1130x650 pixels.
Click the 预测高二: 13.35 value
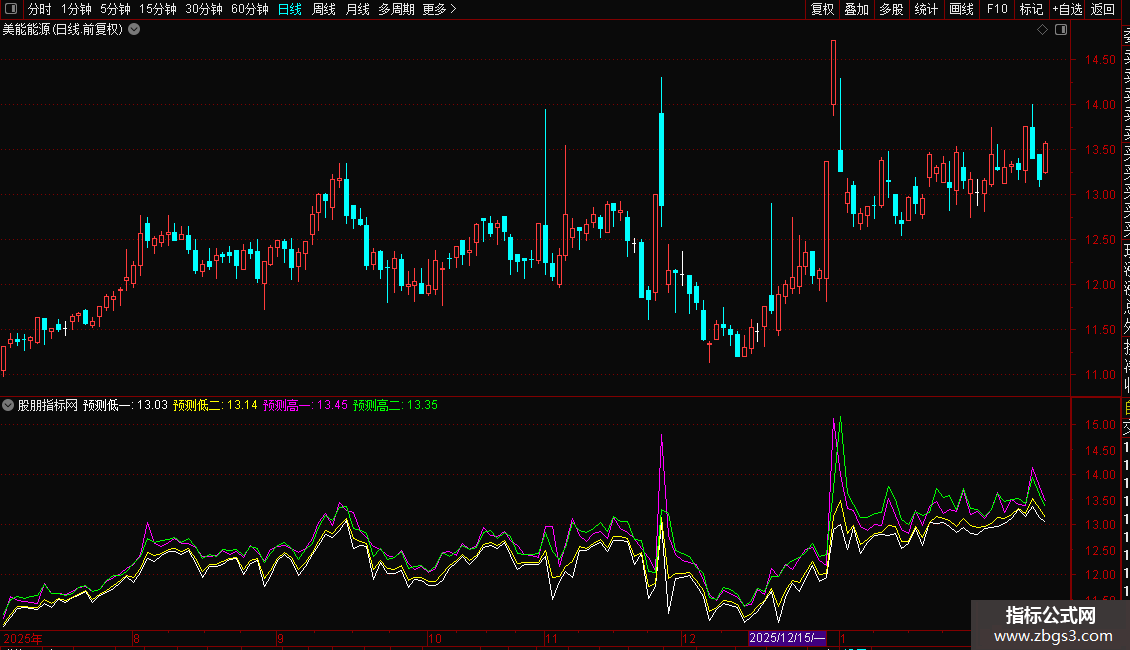click(x=395, y=405)
